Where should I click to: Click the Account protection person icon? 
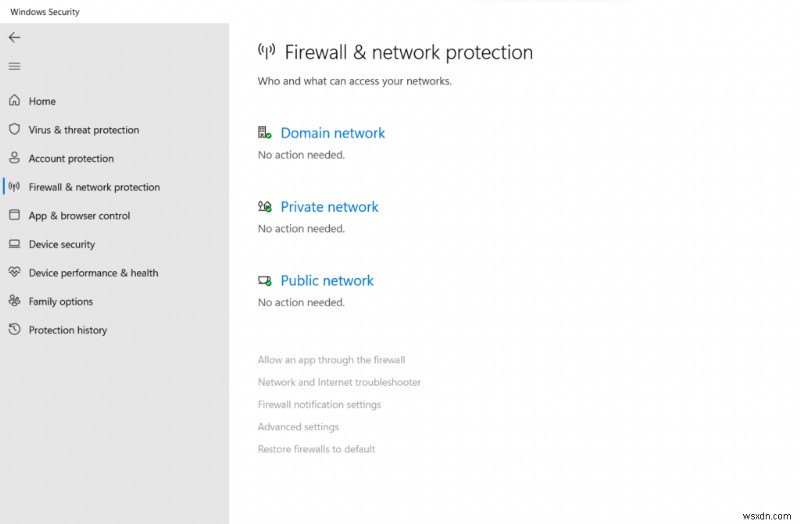(14, 158)
